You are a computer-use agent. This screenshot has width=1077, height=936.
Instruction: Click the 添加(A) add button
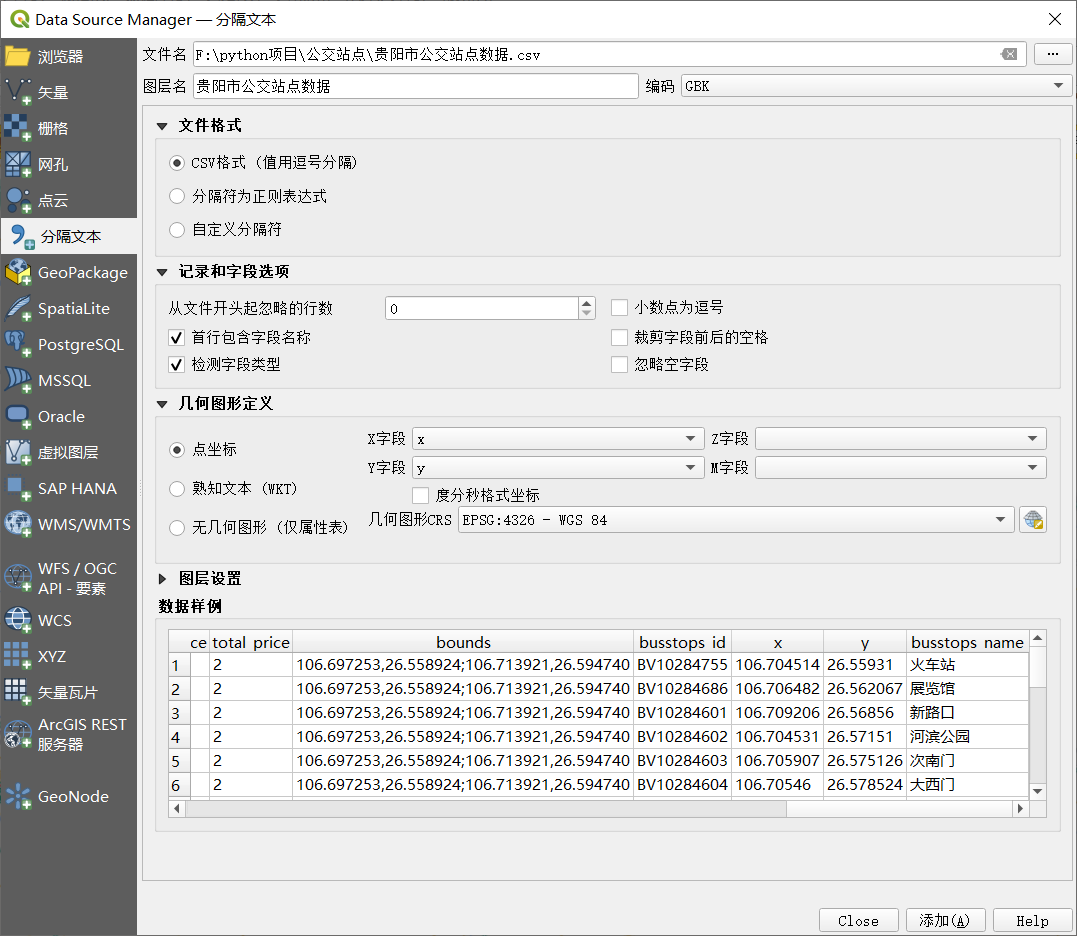tap(946, 921)
